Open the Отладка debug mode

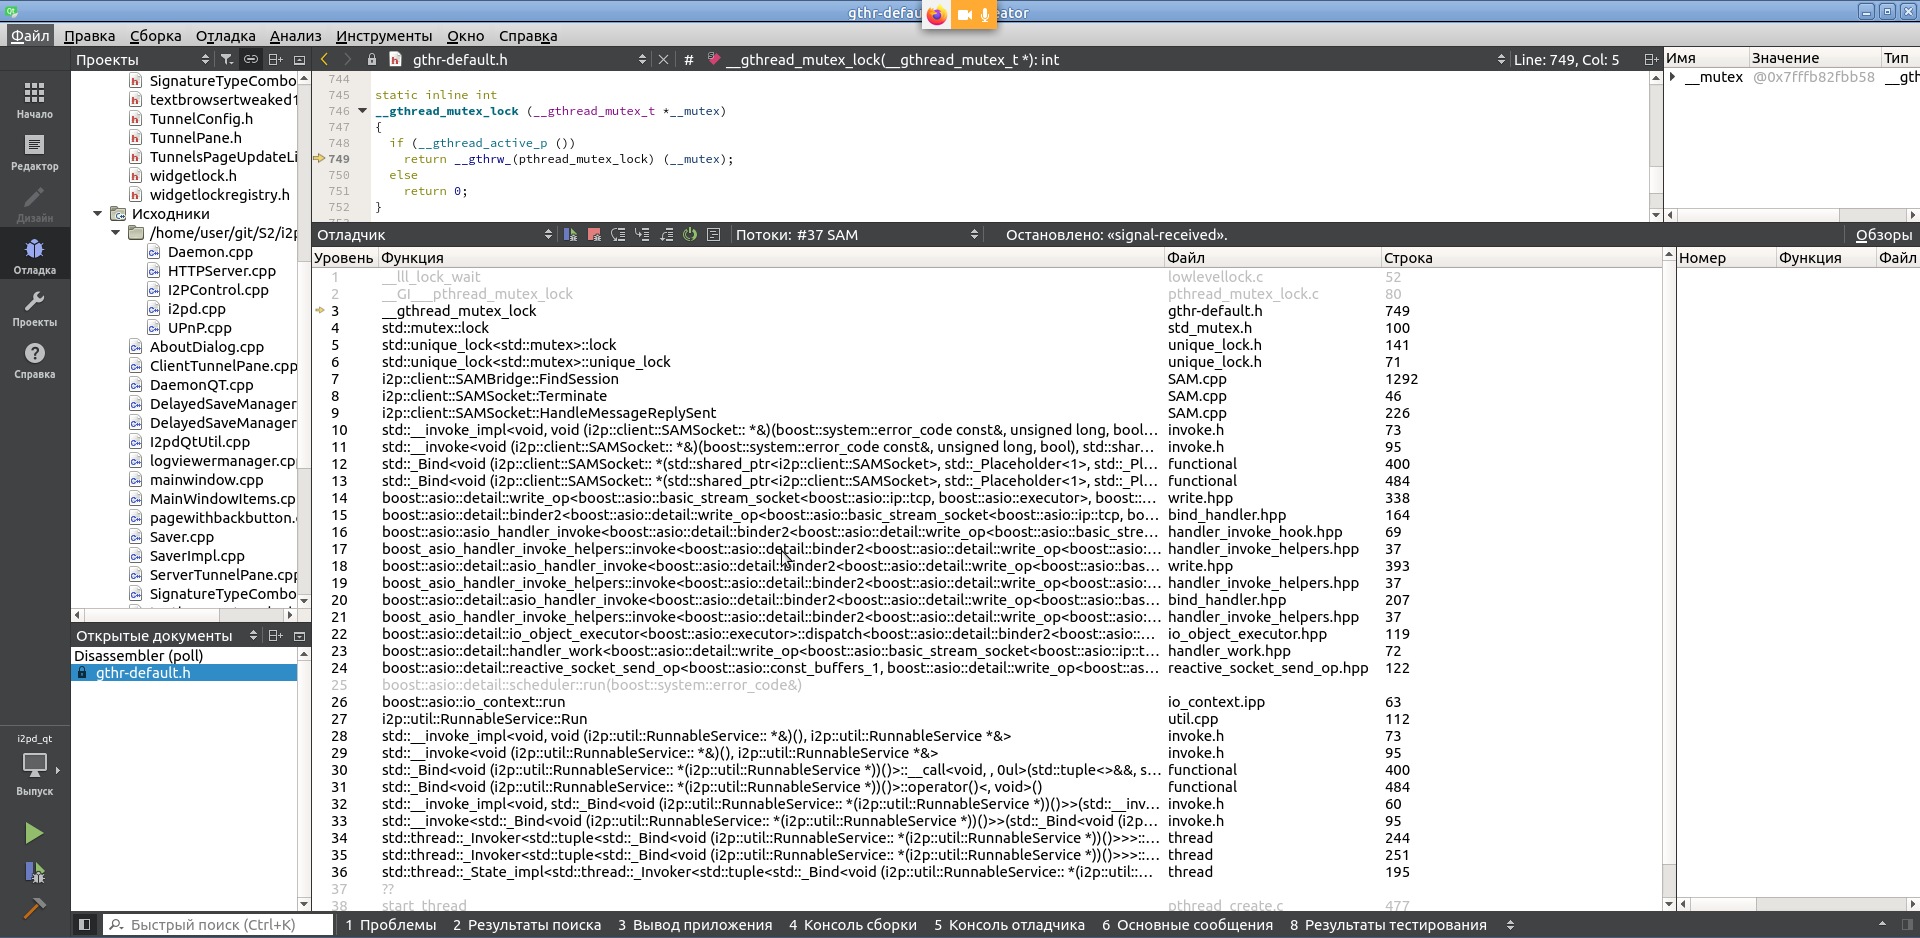(35, 256)
